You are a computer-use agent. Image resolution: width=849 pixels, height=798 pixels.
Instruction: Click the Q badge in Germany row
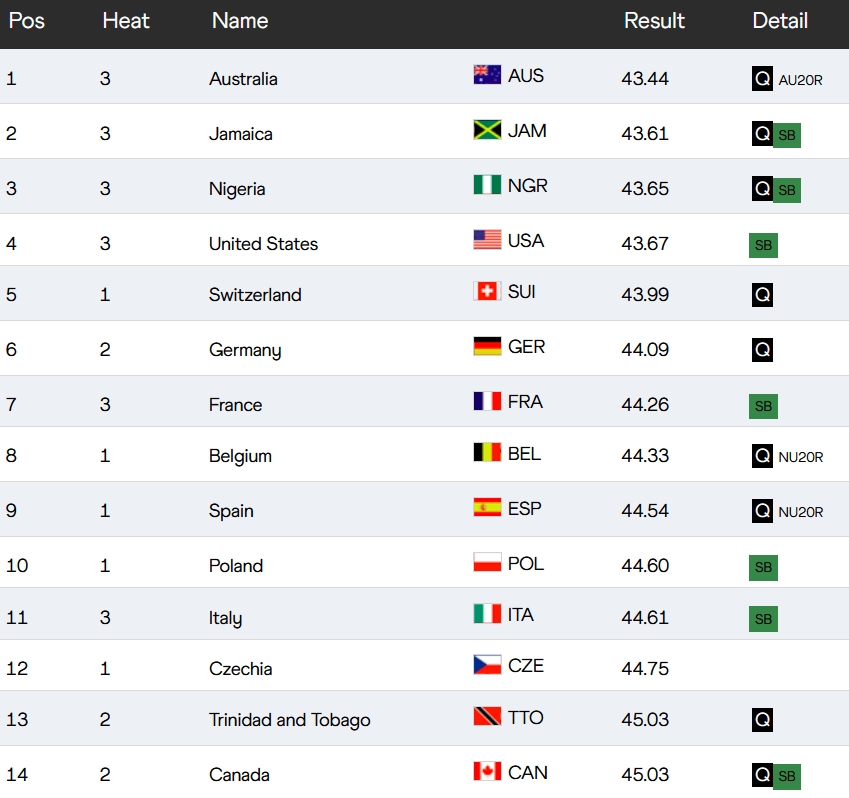[762, 350]
